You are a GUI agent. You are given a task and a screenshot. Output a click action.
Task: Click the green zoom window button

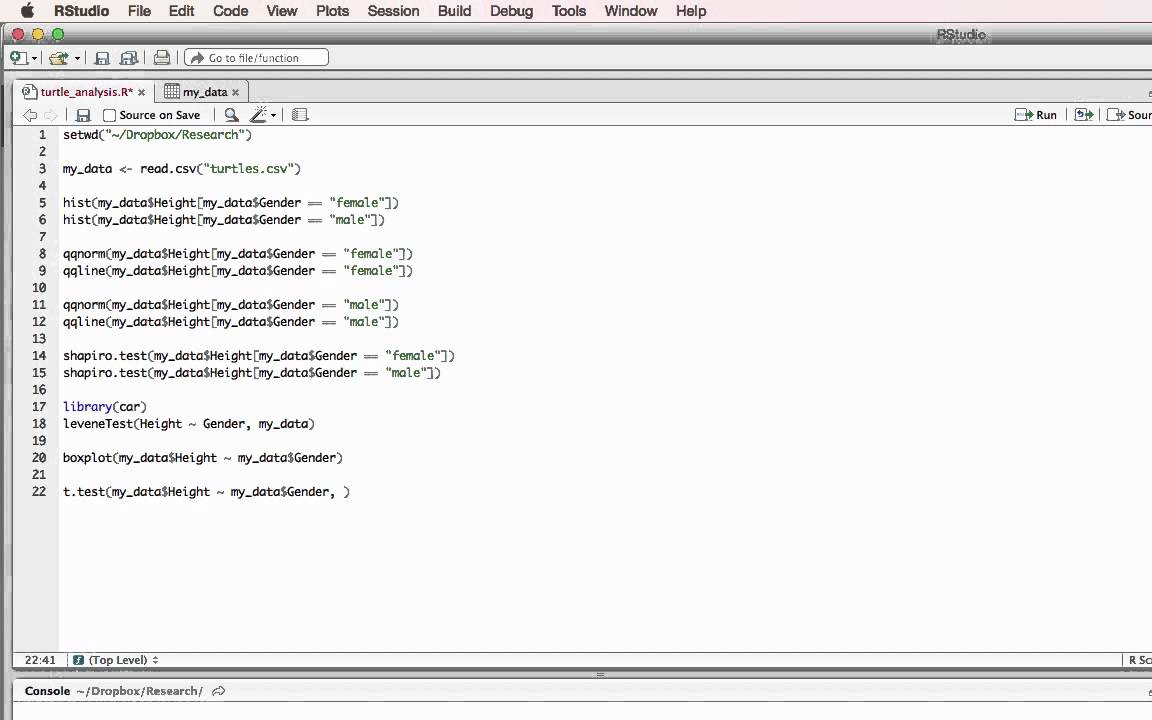coord(58,34)
